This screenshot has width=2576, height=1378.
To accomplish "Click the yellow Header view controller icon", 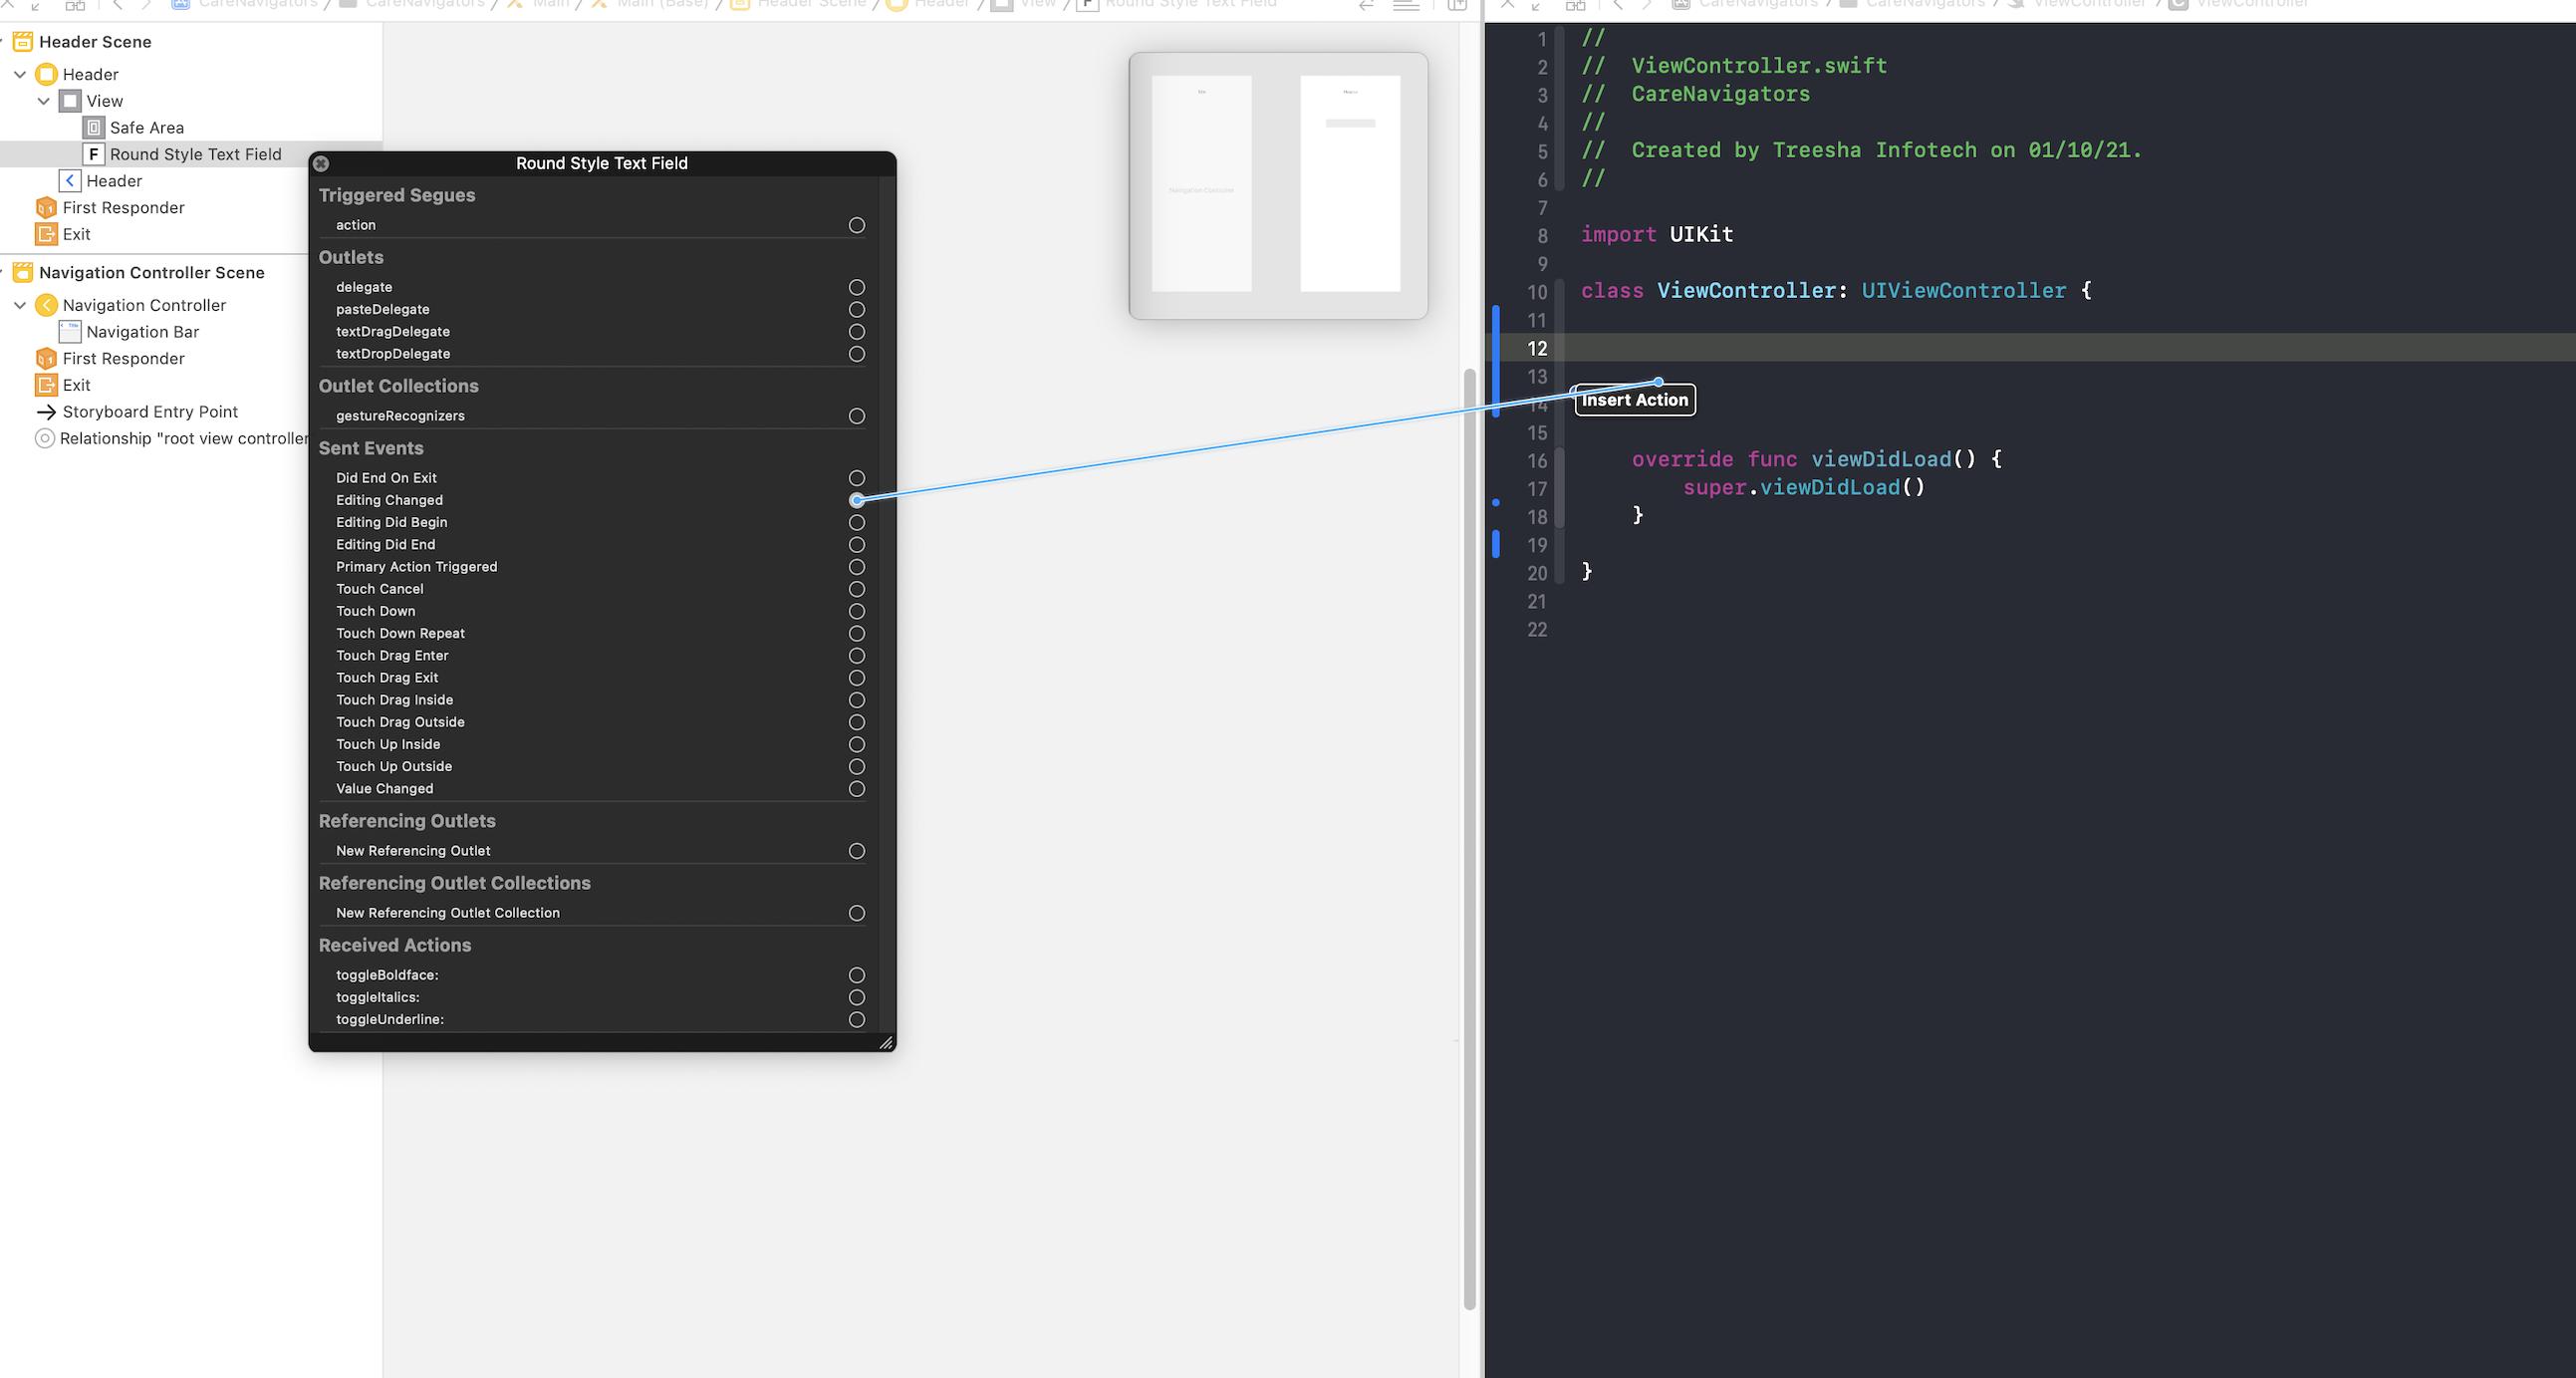I will click(x=46, y=74).
